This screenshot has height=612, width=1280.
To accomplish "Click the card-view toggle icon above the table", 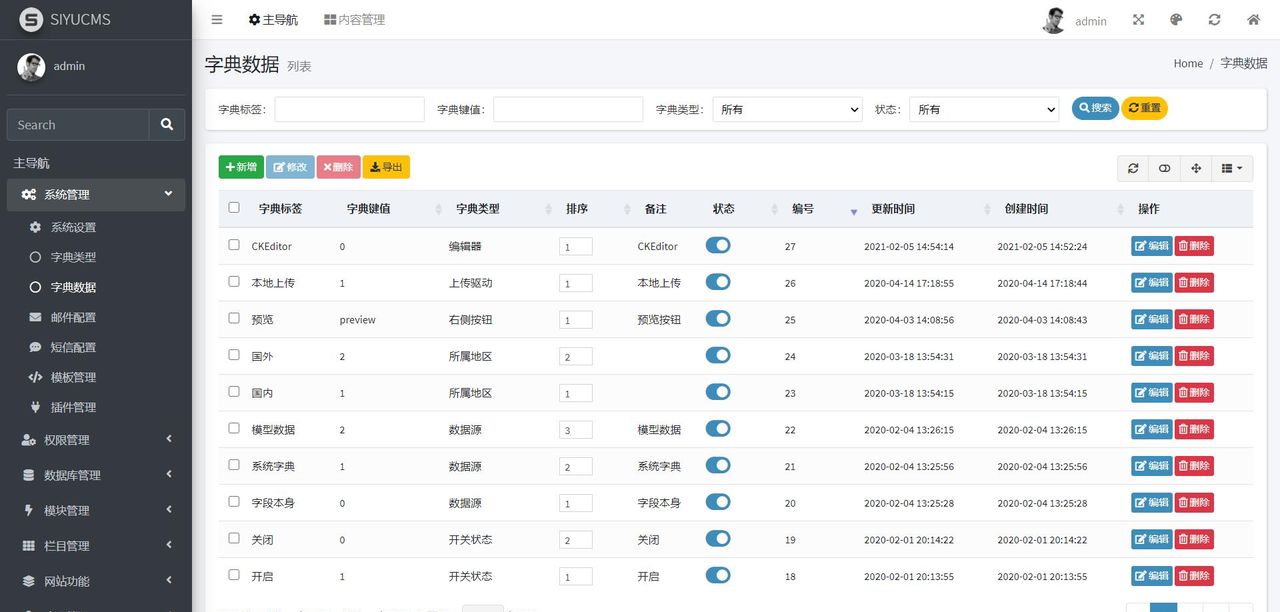I will point(1164,167).
